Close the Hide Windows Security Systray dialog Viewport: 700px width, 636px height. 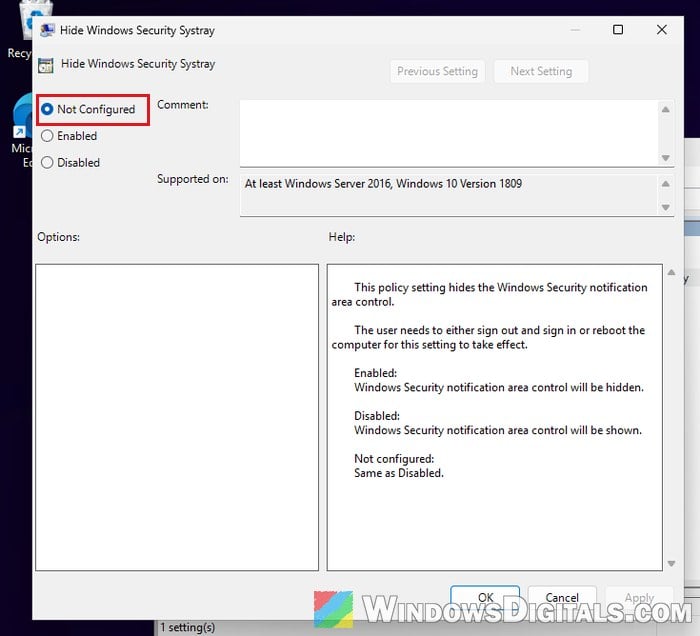(662, 30)
